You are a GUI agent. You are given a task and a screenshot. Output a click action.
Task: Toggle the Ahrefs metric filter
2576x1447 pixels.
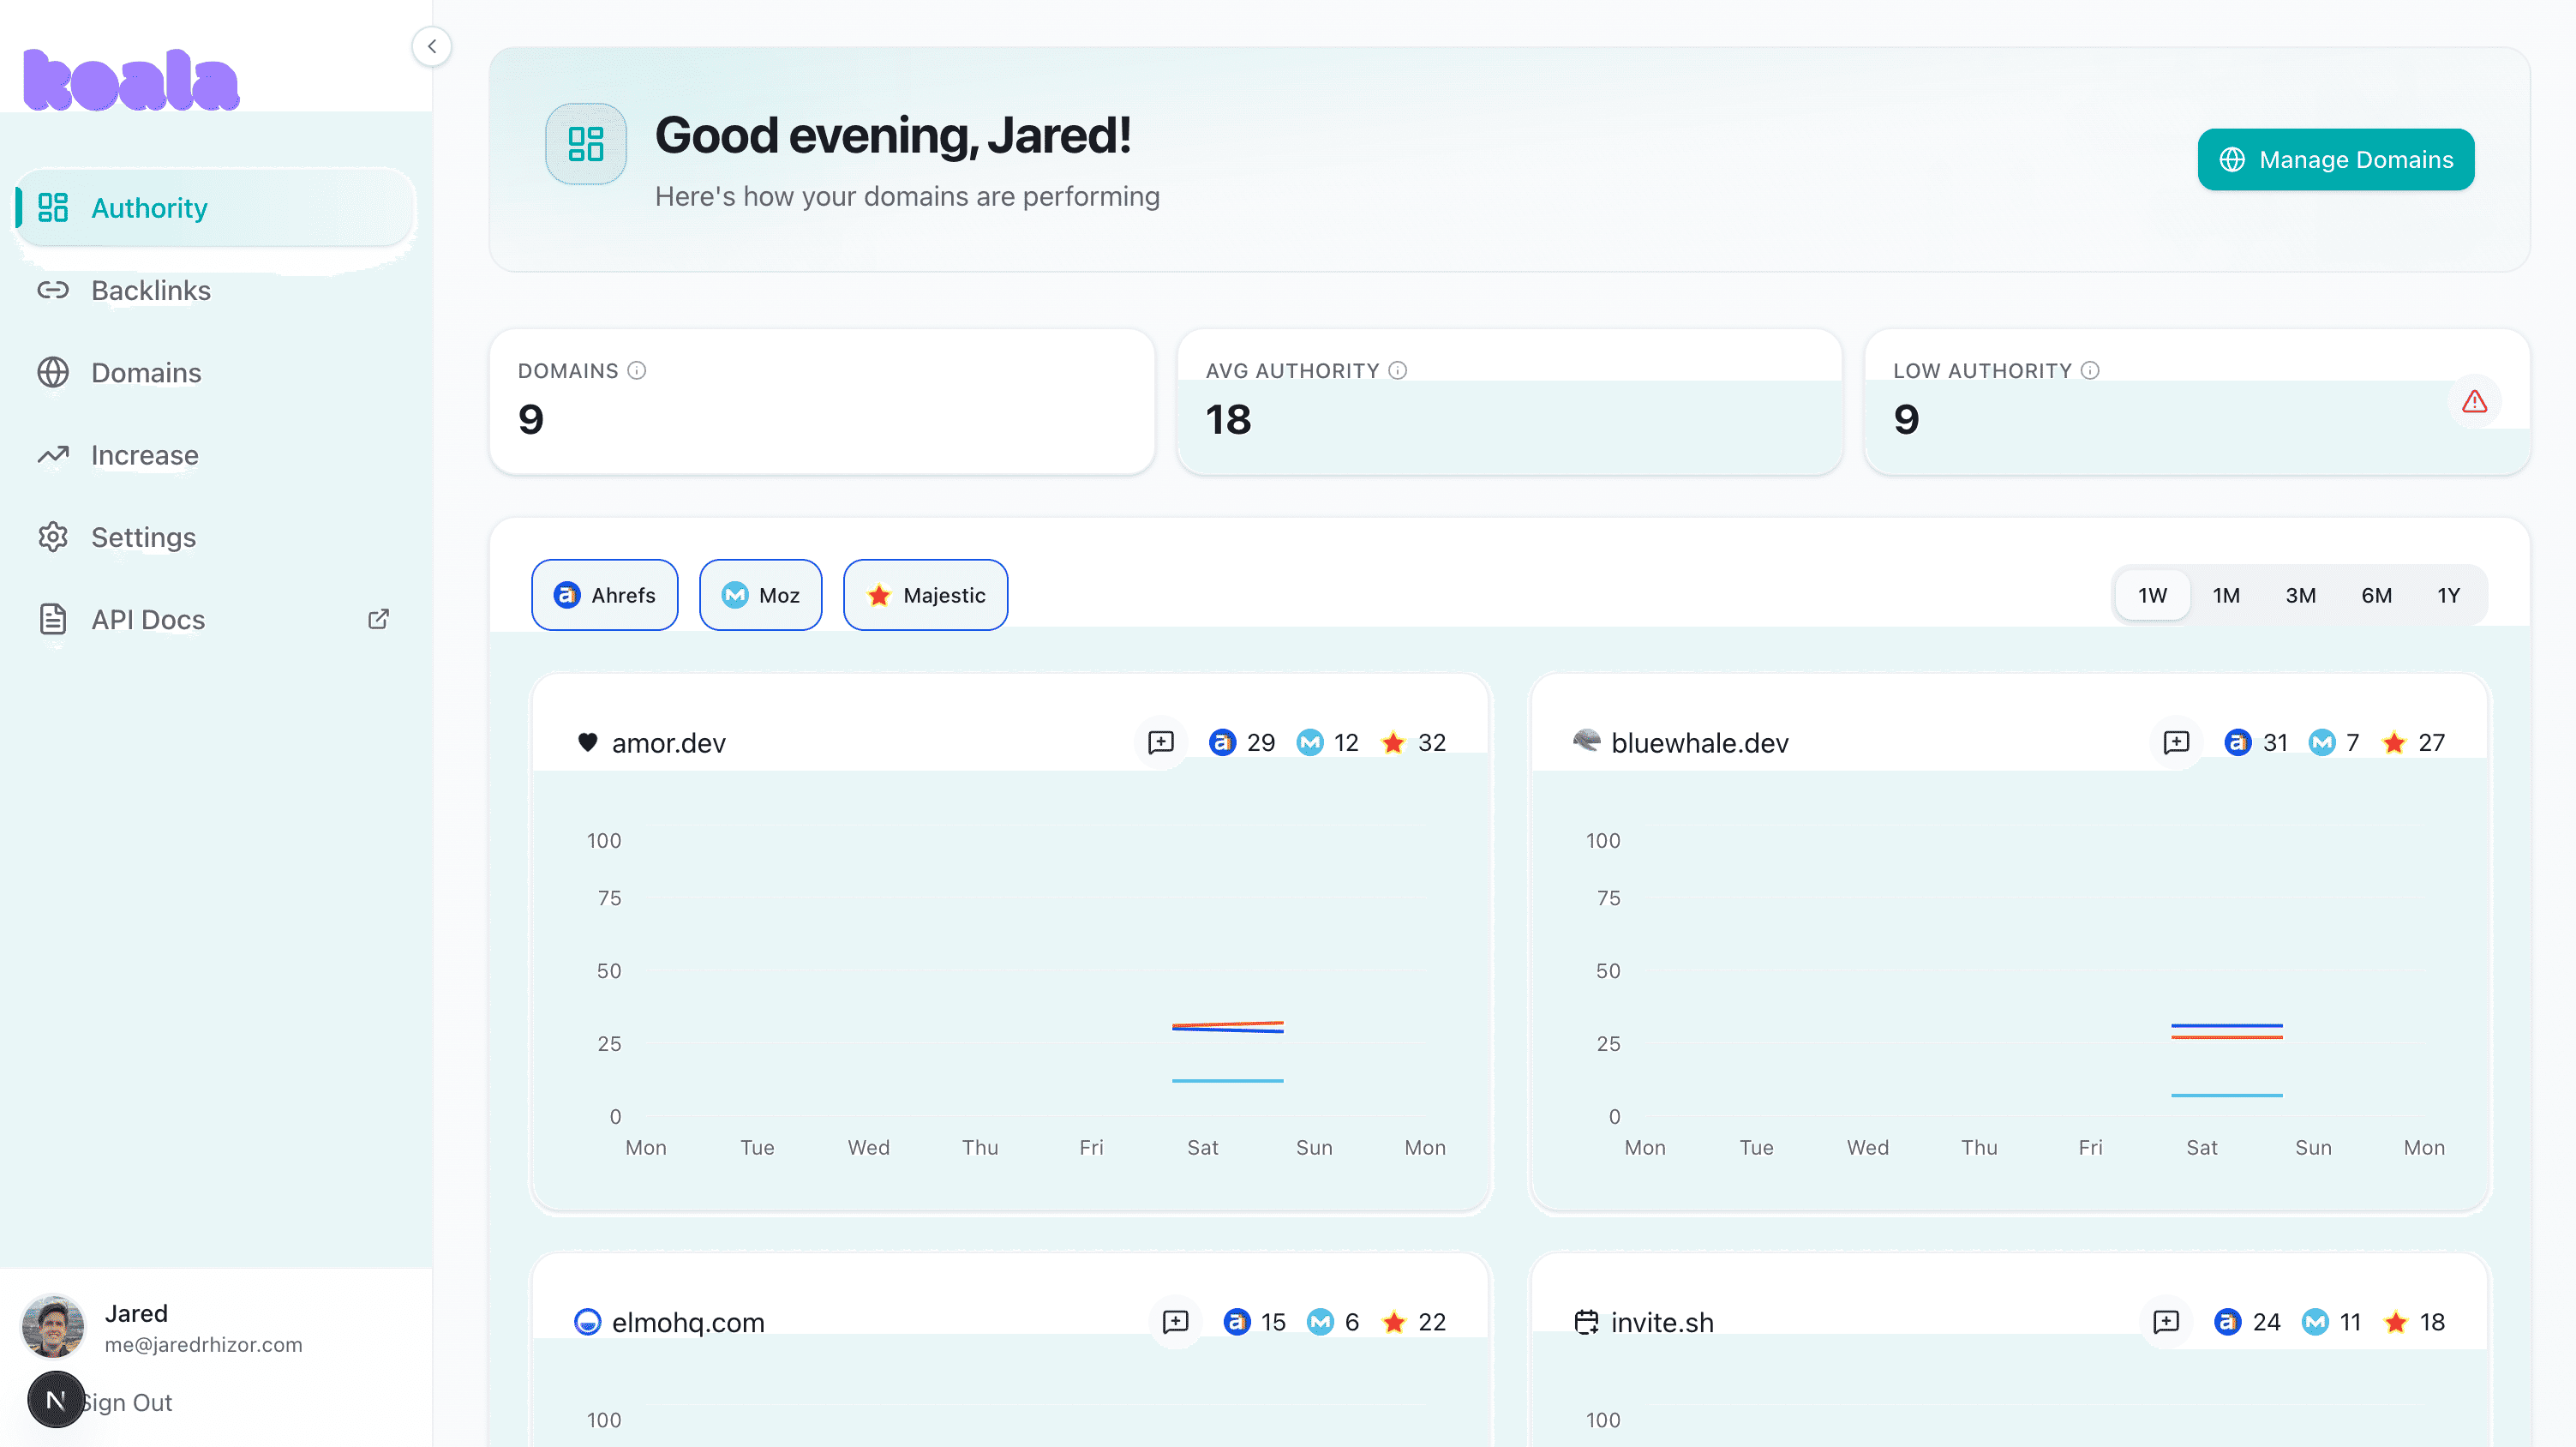604,595
